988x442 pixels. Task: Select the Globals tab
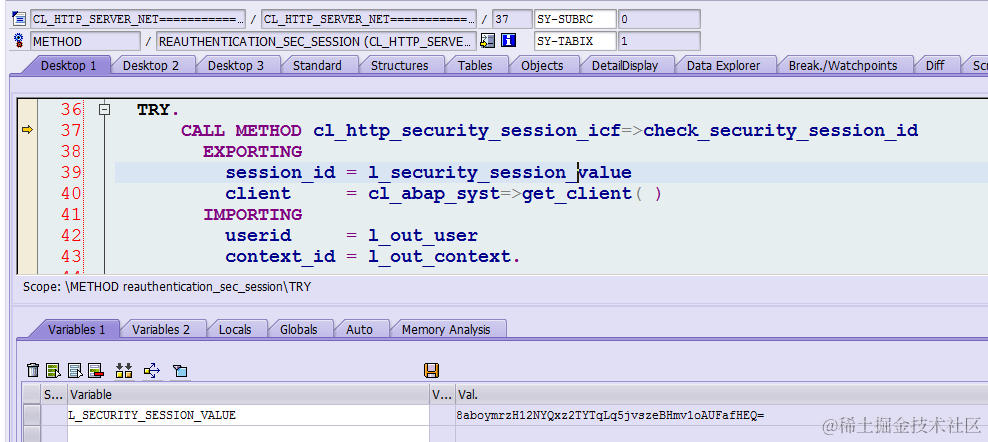coord(299,329)
